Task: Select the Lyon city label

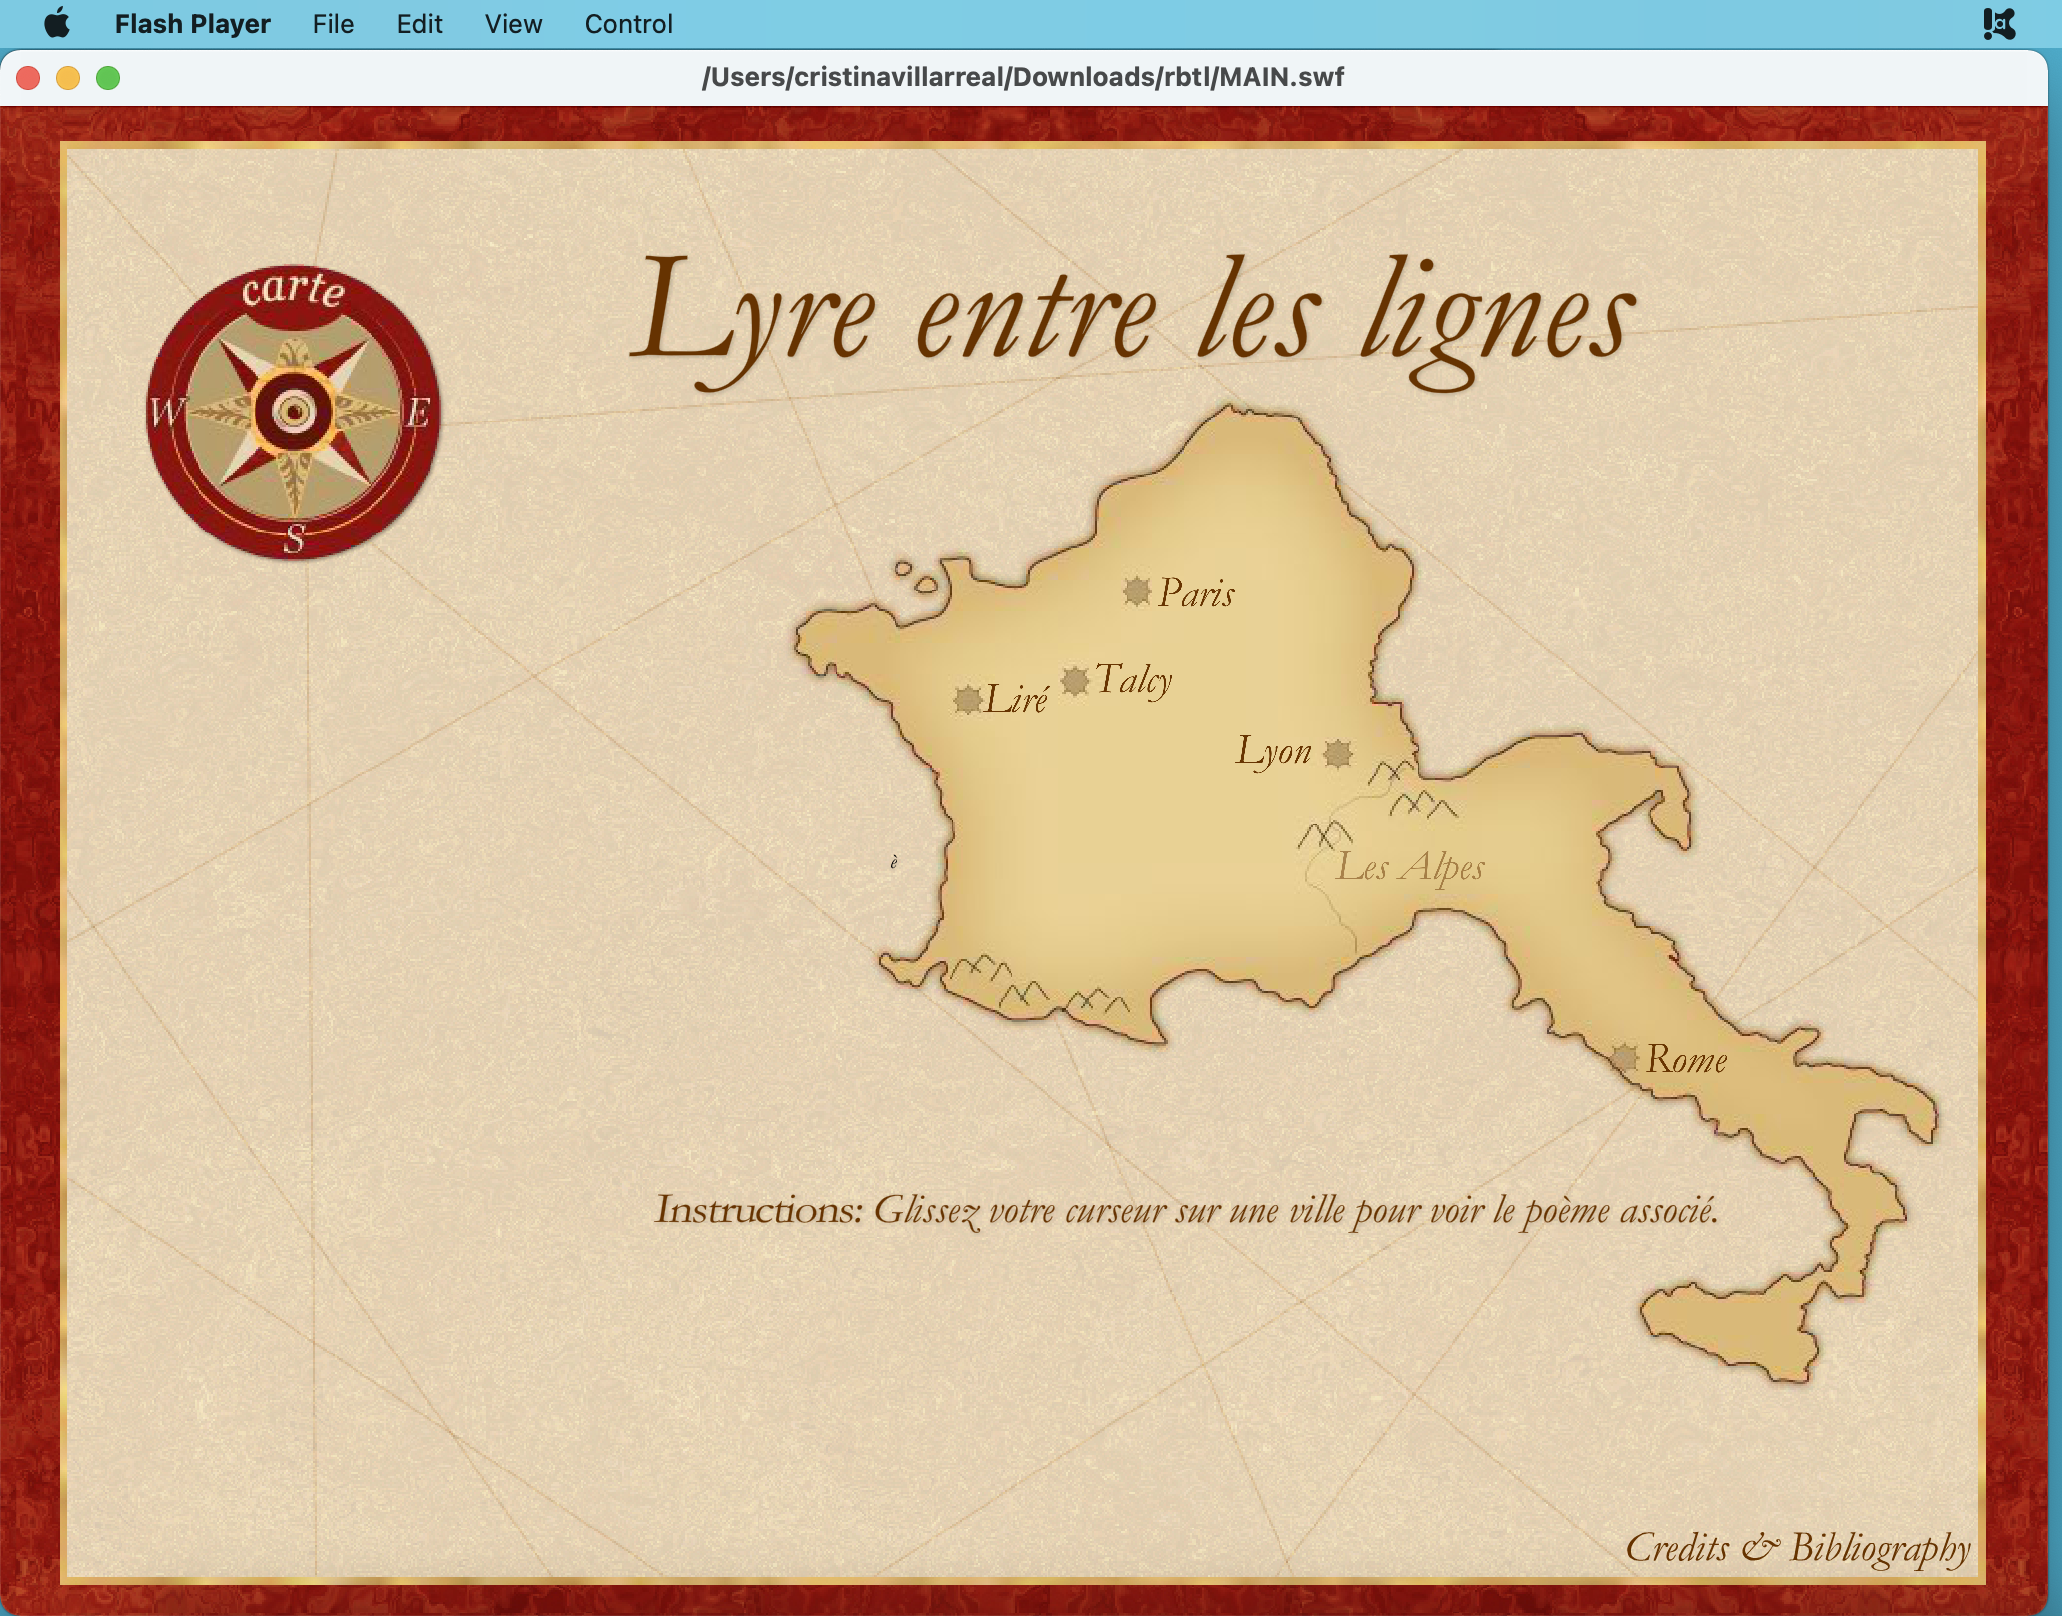Action: click(1274, 752)
